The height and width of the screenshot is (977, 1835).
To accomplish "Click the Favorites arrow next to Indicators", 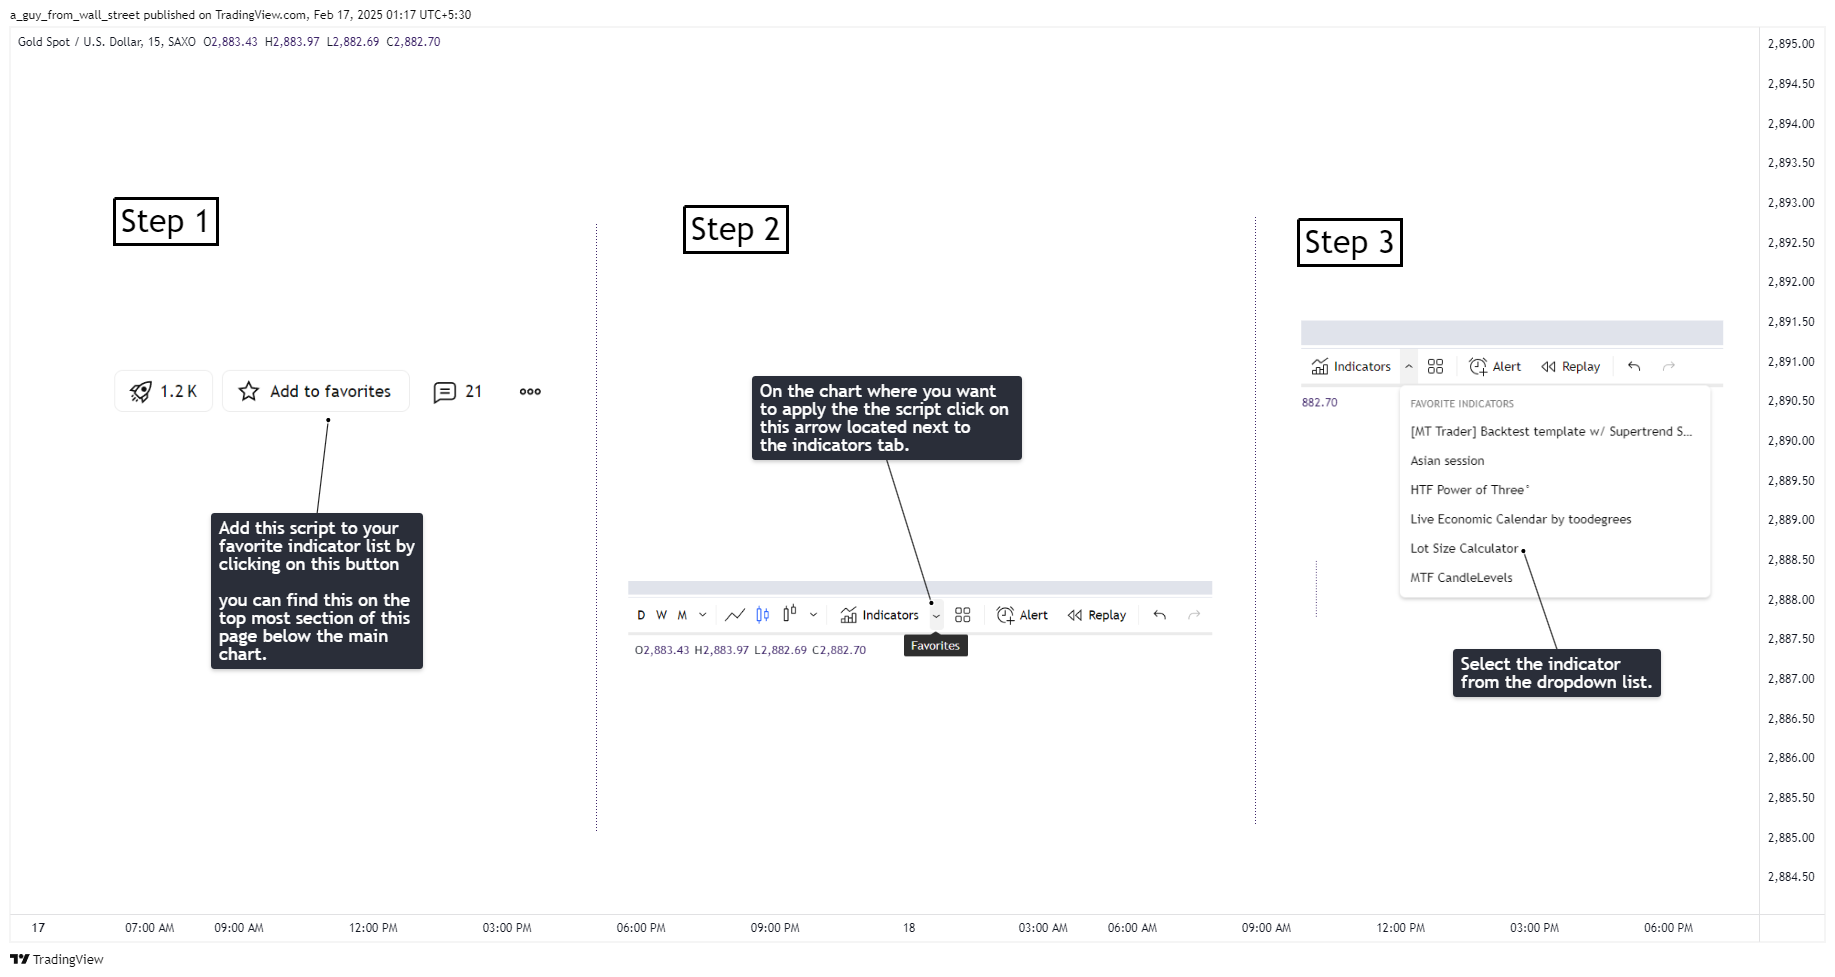I will [x=936, y=616].
